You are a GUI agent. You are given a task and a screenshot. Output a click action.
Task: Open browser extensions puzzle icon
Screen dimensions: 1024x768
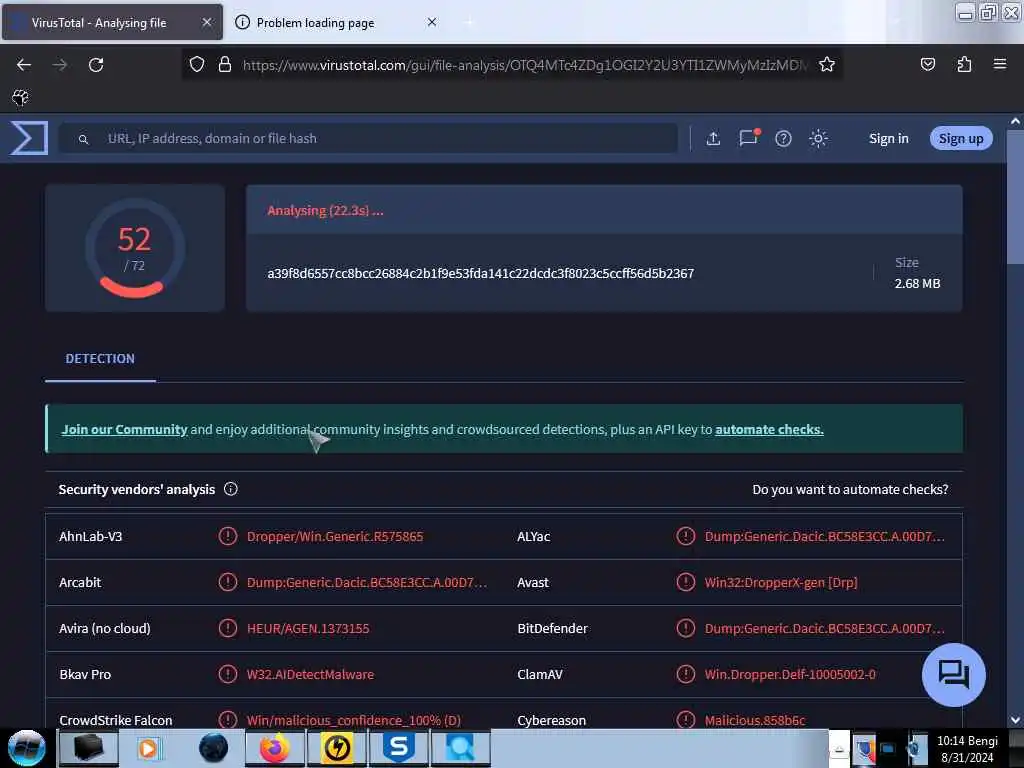coord(964,64)
